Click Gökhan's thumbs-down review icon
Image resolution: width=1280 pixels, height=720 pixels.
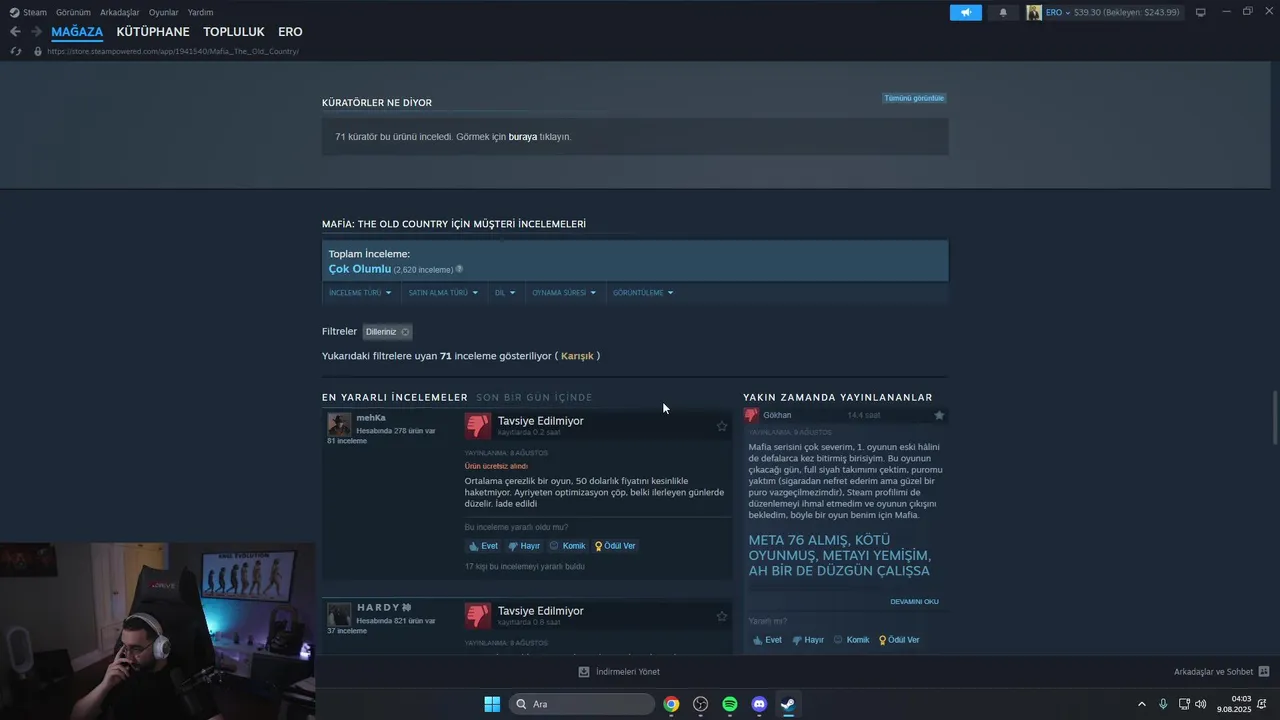coord(751,415)
